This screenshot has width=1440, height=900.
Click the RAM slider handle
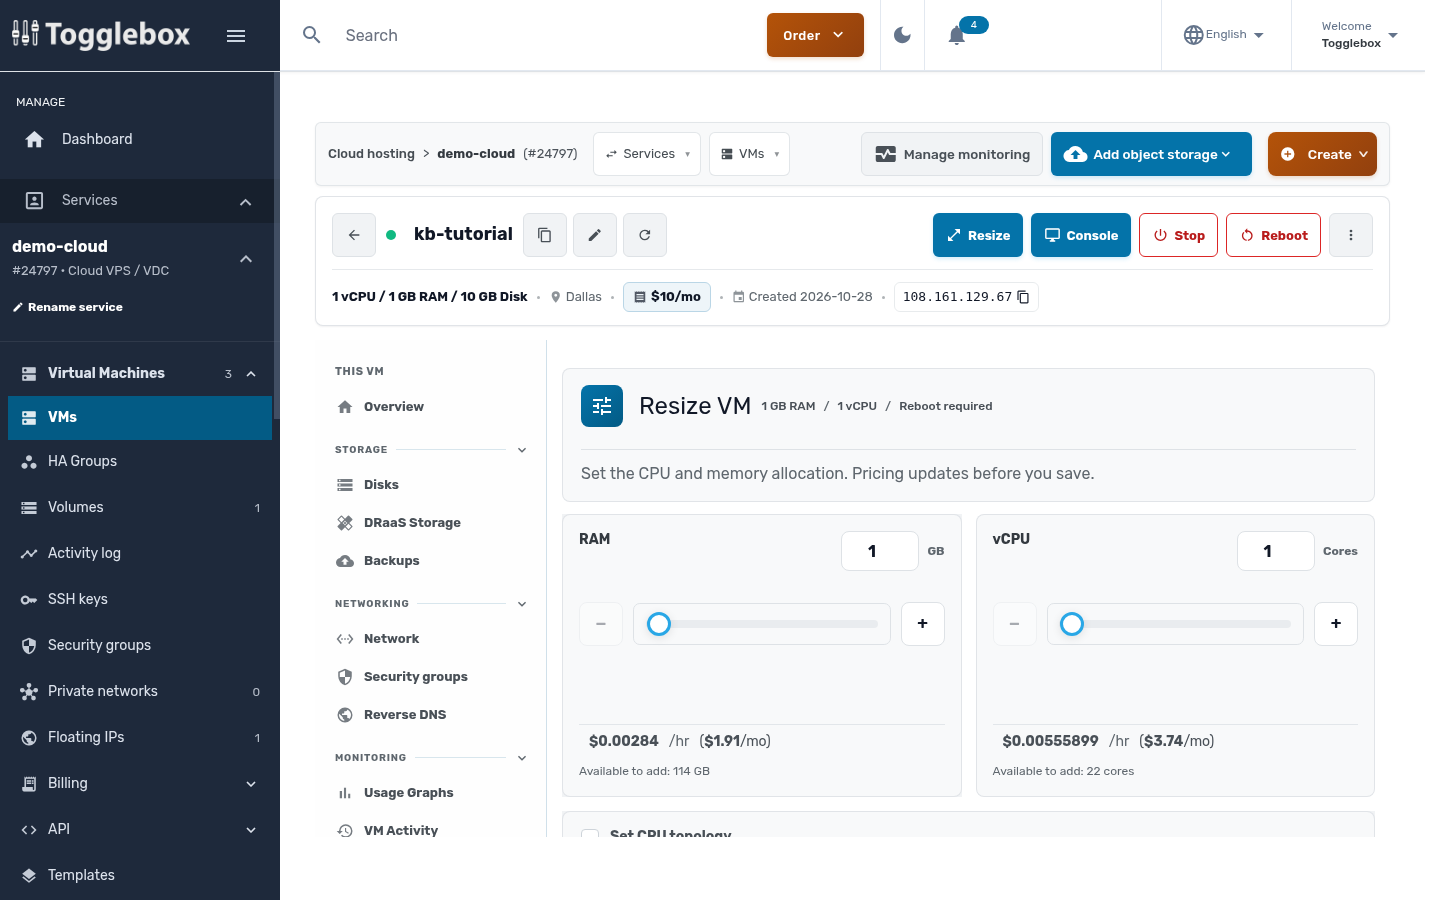coord(659,624)
